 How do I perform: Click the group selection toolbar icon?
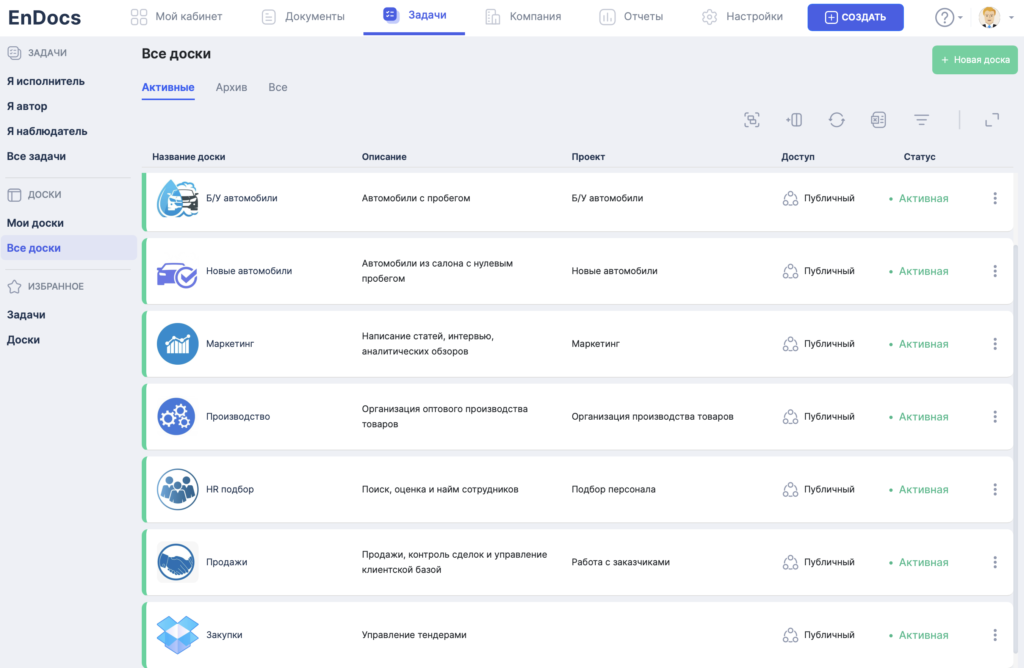tap(752, 120)
